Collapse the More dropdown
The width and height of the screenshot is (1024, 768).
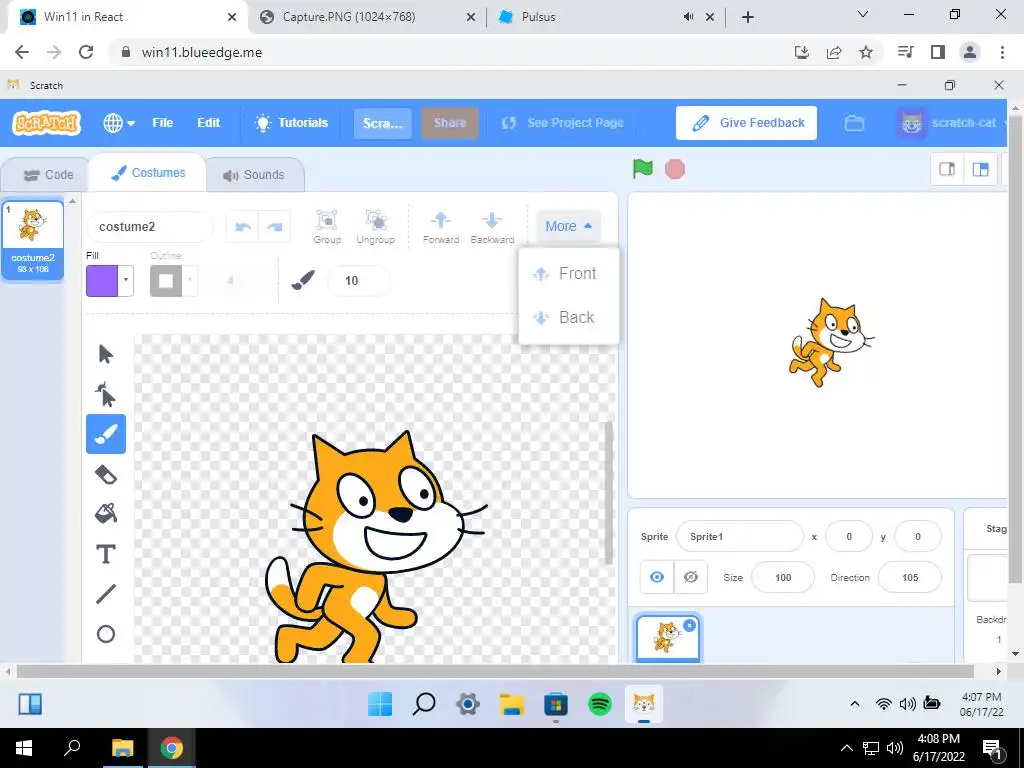pos(568,226)
